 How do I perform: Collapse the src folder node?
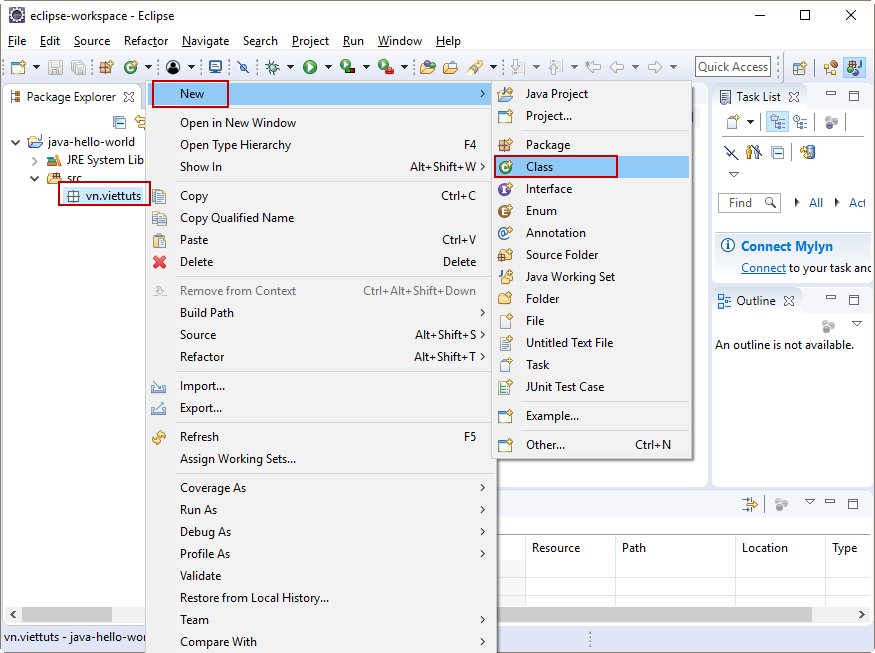(x=35, y=179)
